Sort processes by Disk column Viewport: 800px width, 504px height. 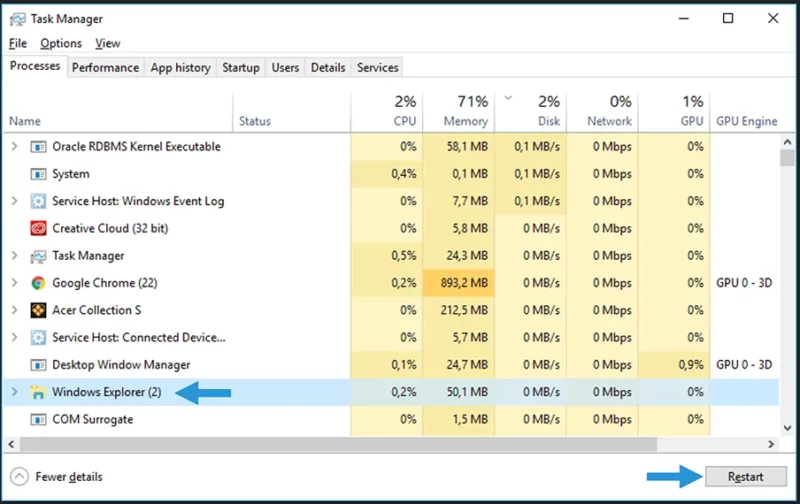[531, 112]
